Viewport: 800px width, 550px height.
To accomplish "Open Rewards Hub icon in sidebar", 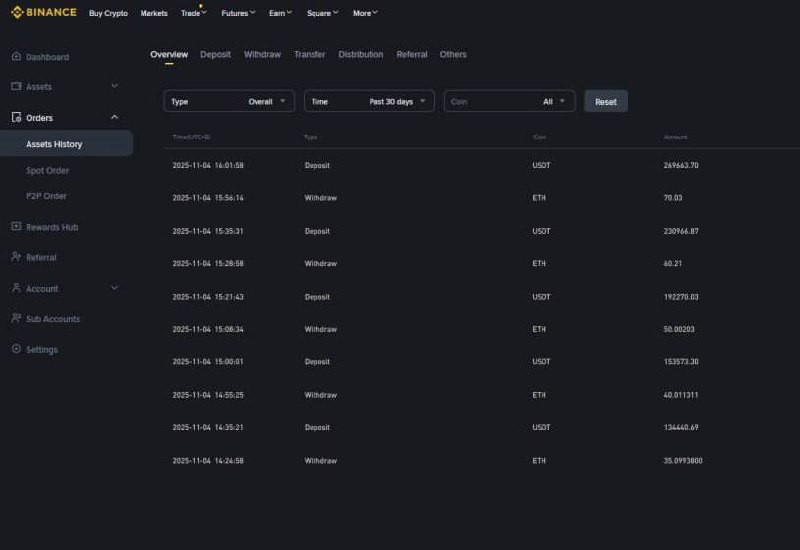I will tap(16, 227).
